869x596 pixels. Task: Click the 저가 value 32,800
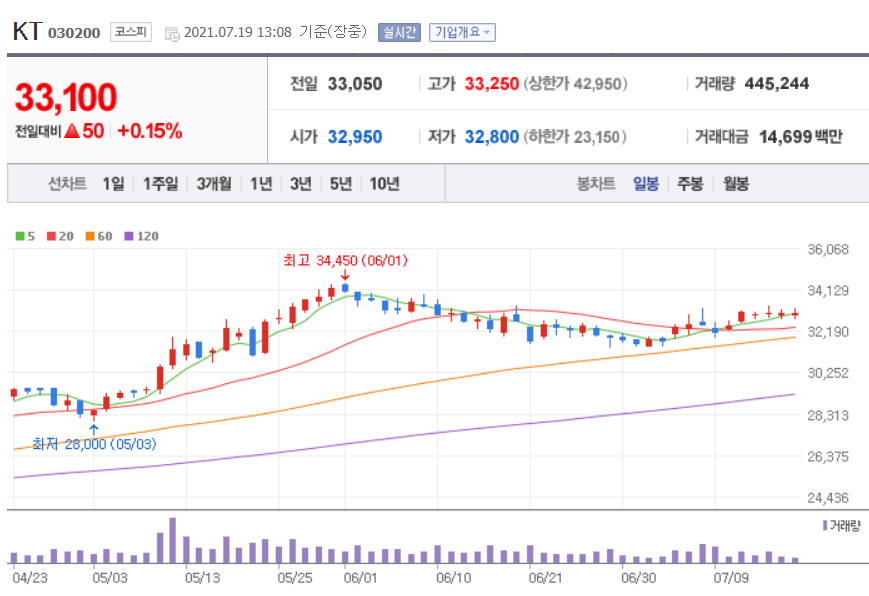(x=492, y=136)
